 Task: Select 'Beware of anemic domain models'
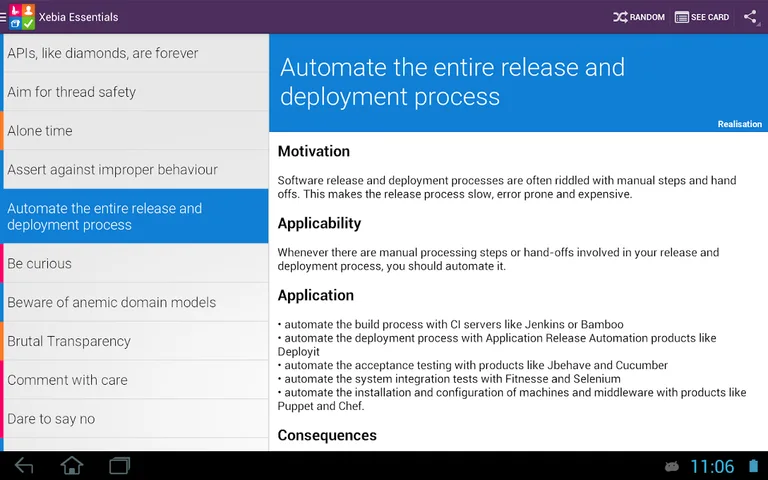pos(135,303)
